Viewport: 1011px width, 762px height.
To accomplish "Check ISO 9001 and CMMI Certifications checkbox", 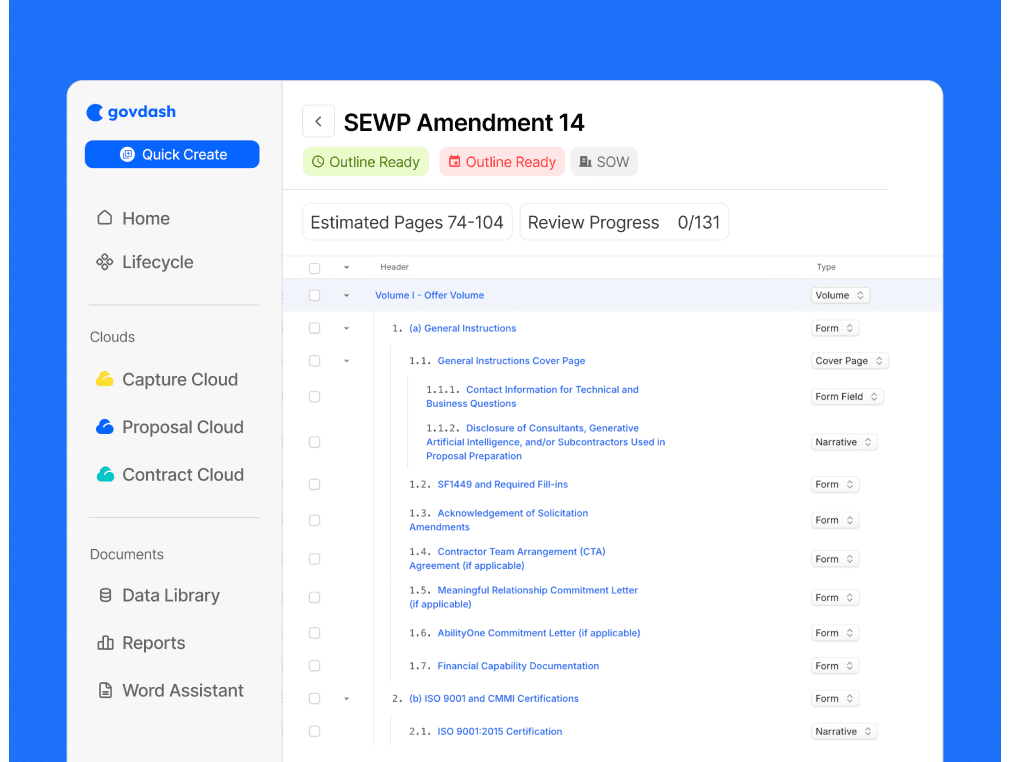I will (315, 698).
